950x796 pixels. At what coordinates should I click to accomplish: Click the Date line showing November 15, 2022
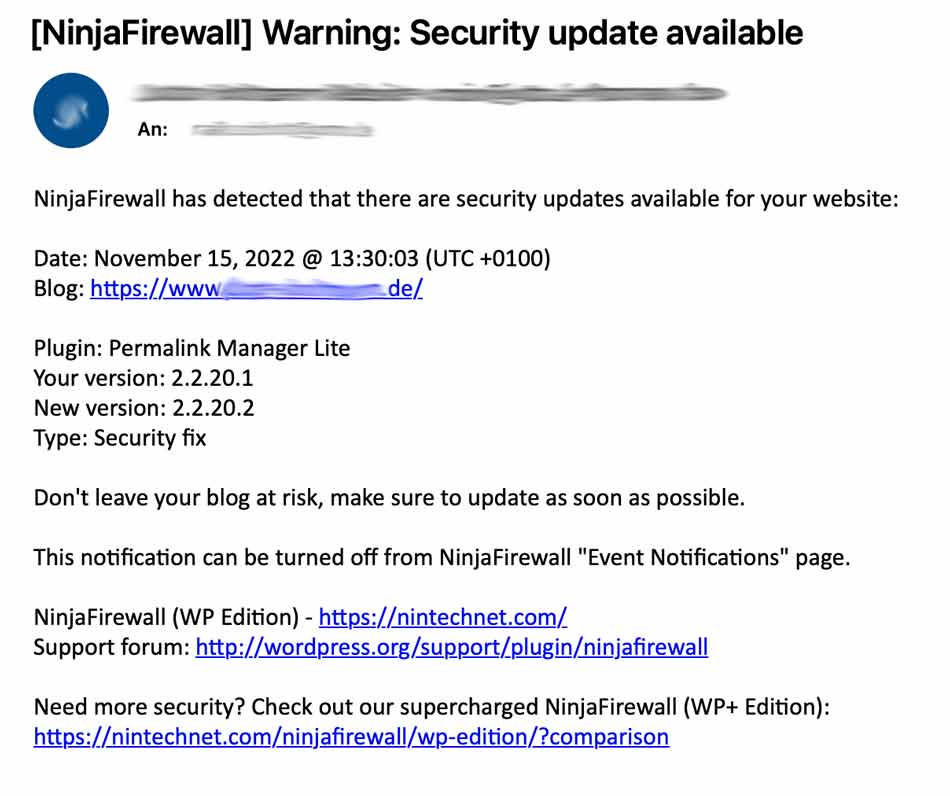(292, 259)
